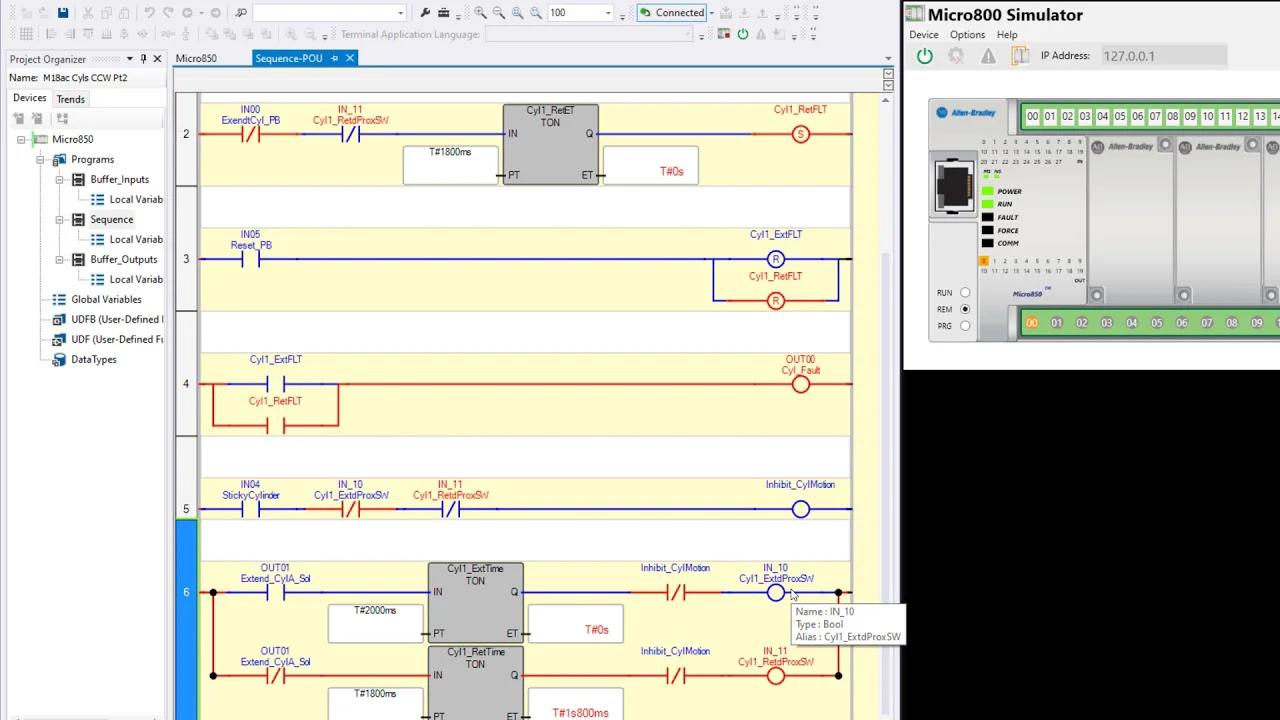Click the wrench icon in the toolbar
The height and width of the screenshot is (720, 1280).
tap(425, 13)
